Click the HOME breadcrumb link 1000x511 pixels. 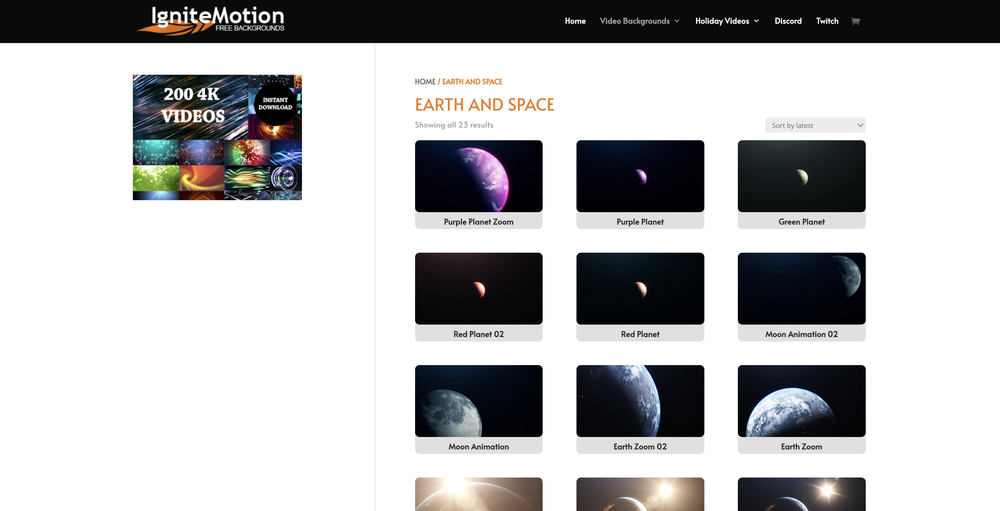tap(425, 82)
